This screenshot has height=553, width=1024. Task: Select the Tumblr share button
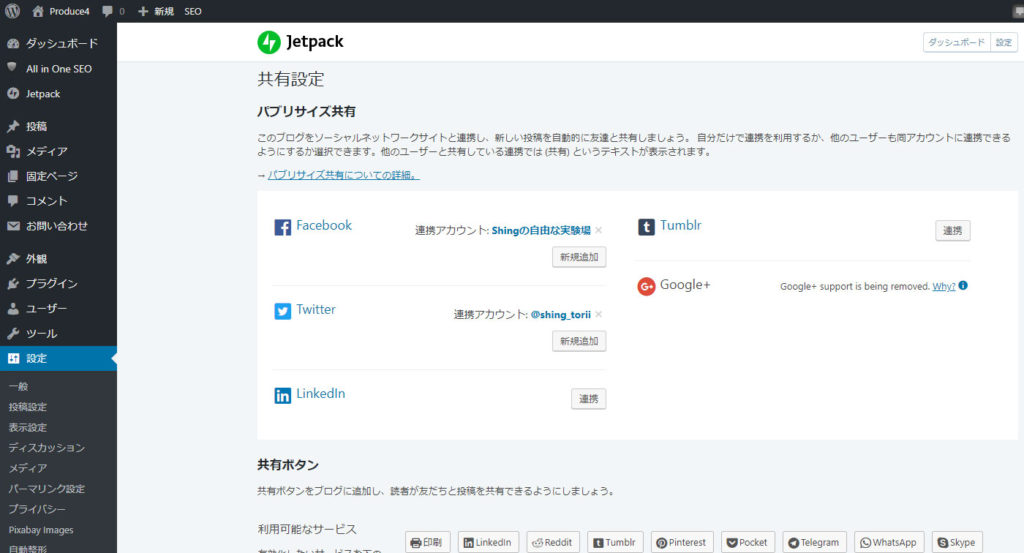click(615, 543)
